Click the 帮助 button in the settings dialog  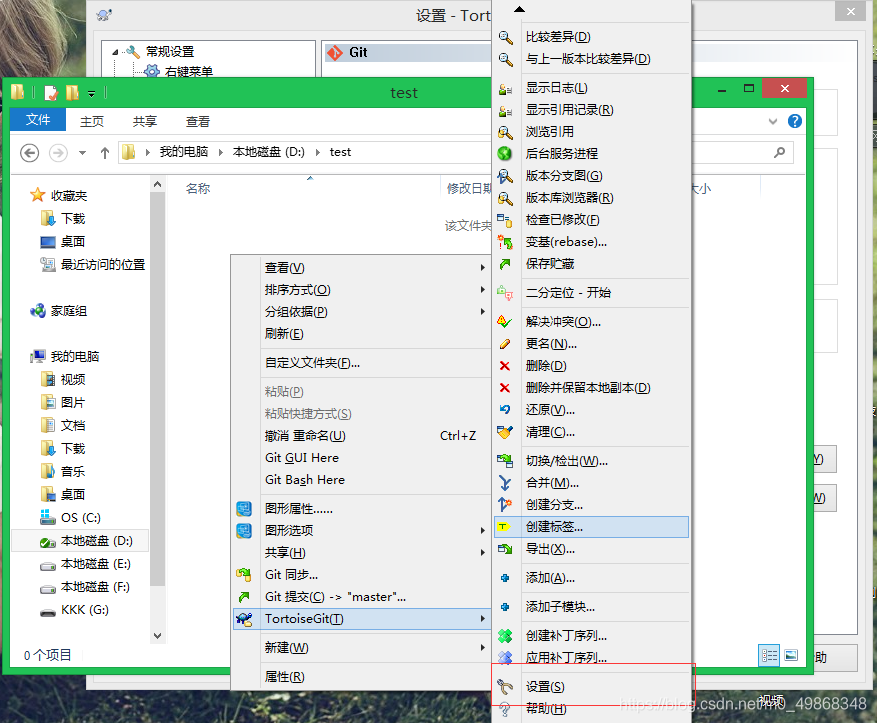pos(838,657)
